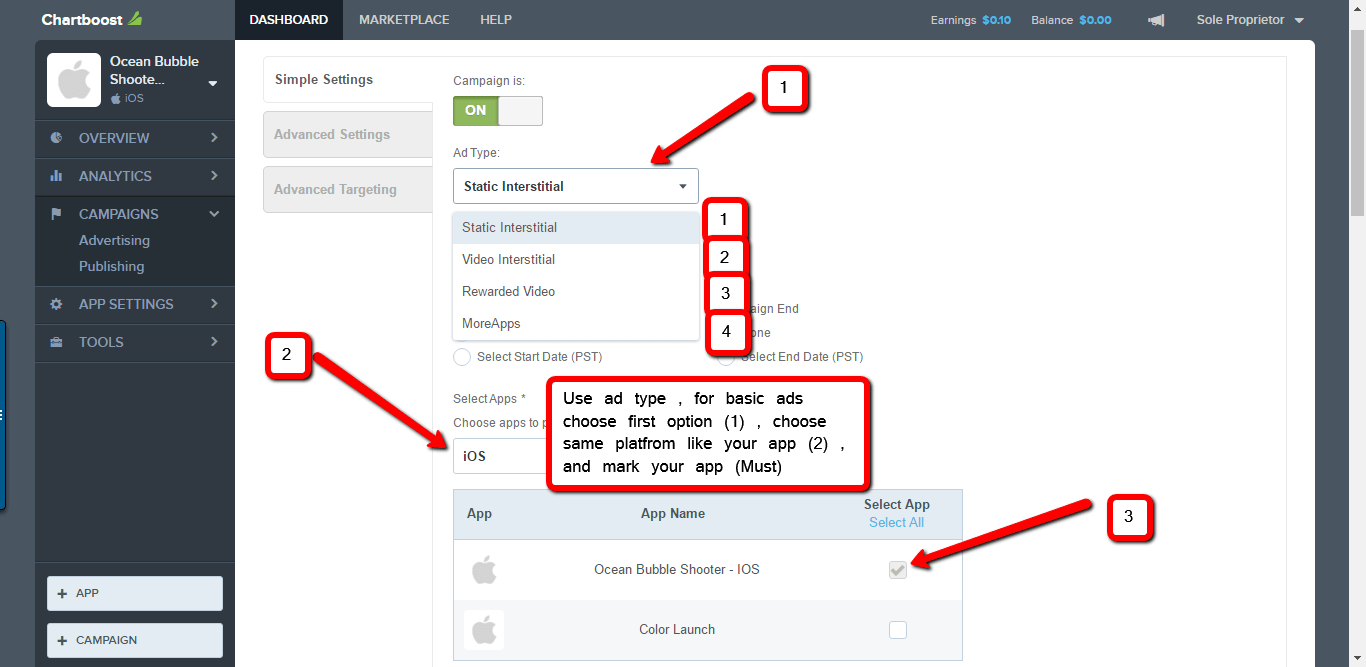Open the Advertising campaigns page
Viewport: 1366px width, 667px height.
pos(114,240)
